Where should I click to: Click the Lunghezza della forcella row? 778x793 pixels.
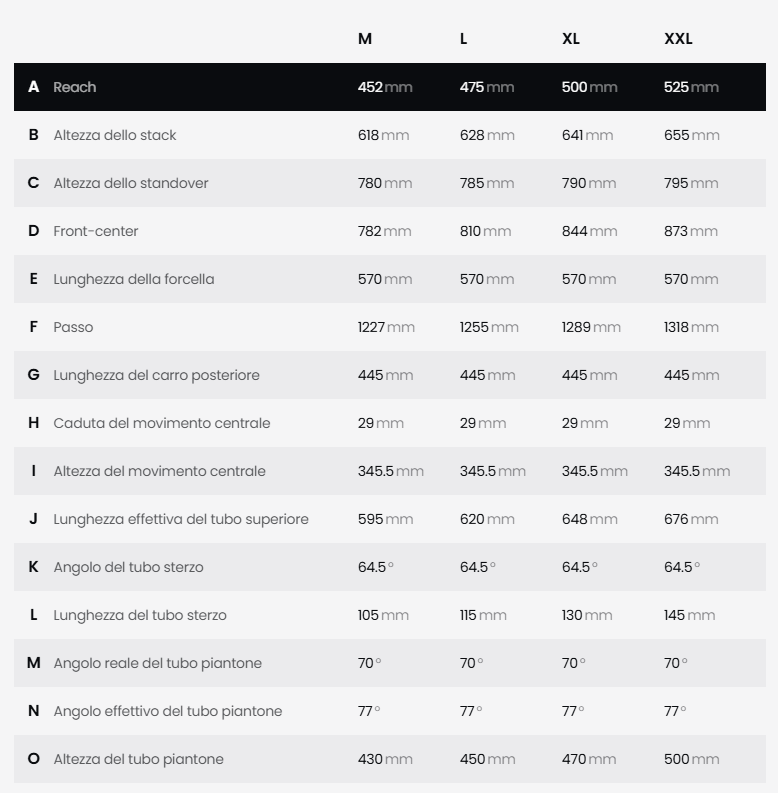[134, 279]
